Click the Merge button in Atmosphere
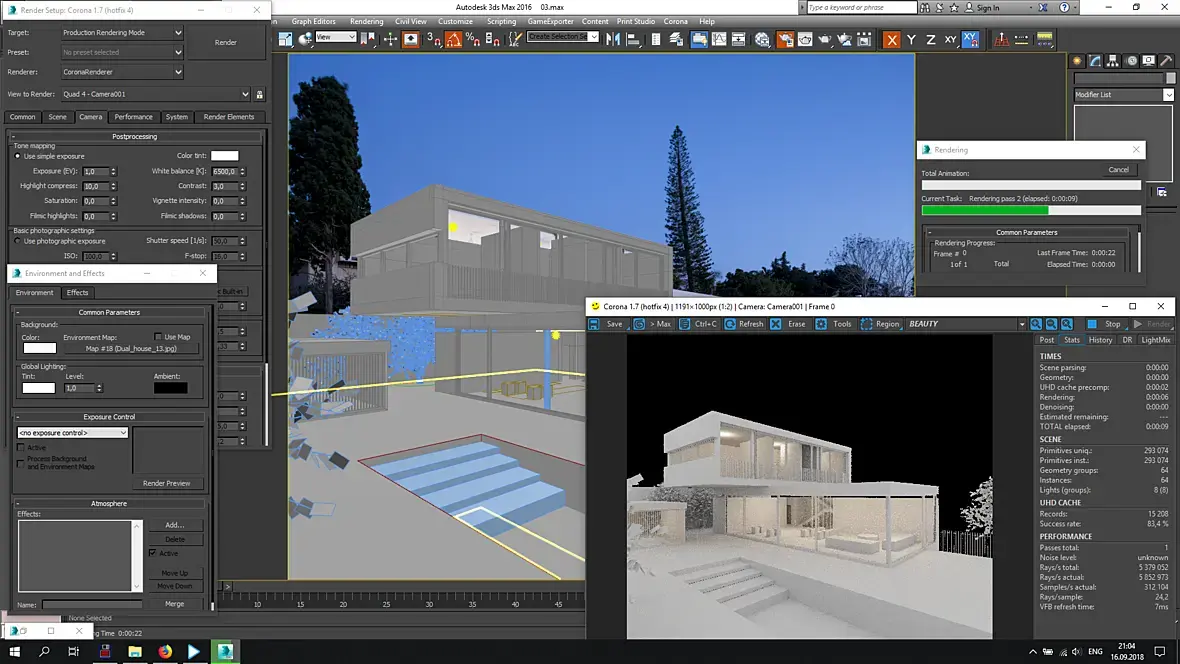 [x=175, y=604]
